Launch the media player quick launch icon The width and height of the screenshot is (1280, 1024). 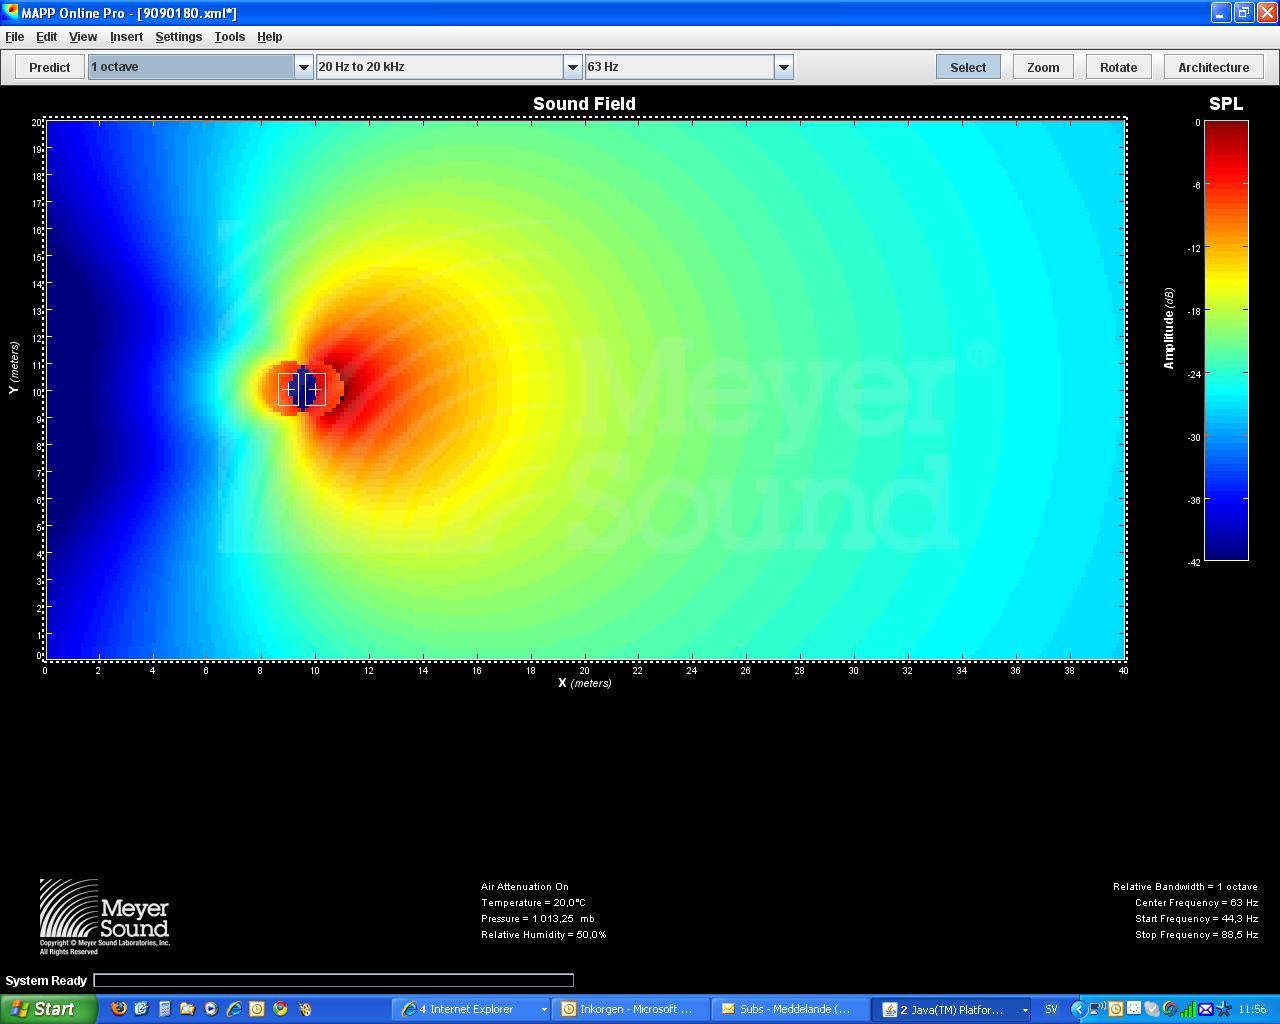(211, 1009)
